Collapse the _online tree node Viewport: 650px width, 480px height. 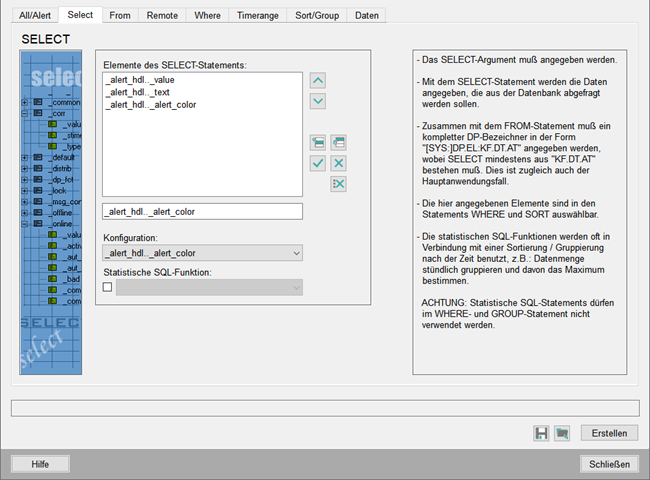click(x=25, y=224)
